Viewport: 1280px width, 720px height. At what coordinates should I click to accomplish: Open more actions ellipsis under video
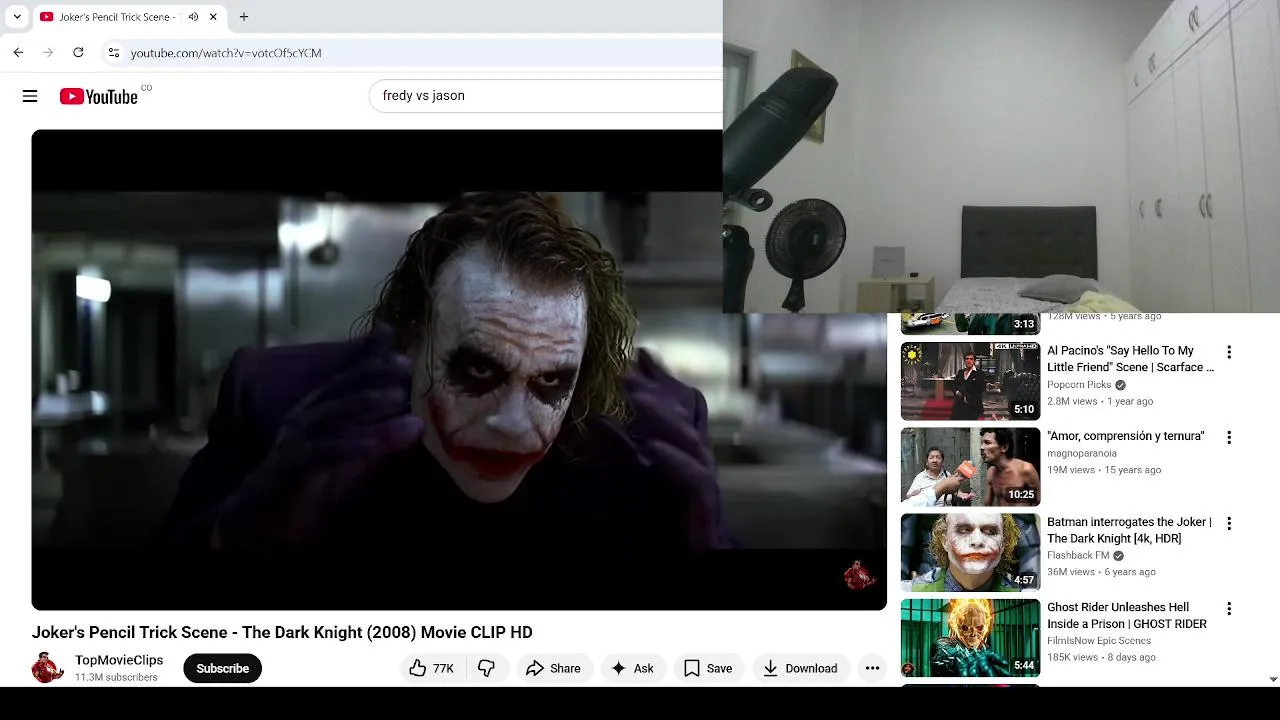click(x=872, y=668)
